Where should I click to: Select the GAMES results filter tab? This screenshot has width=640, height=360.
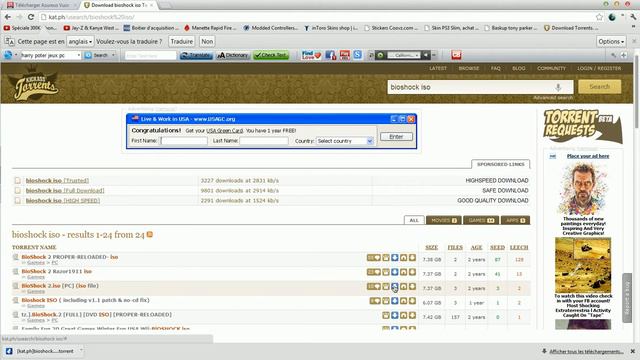pyautogui.click(x=481, y=220)
